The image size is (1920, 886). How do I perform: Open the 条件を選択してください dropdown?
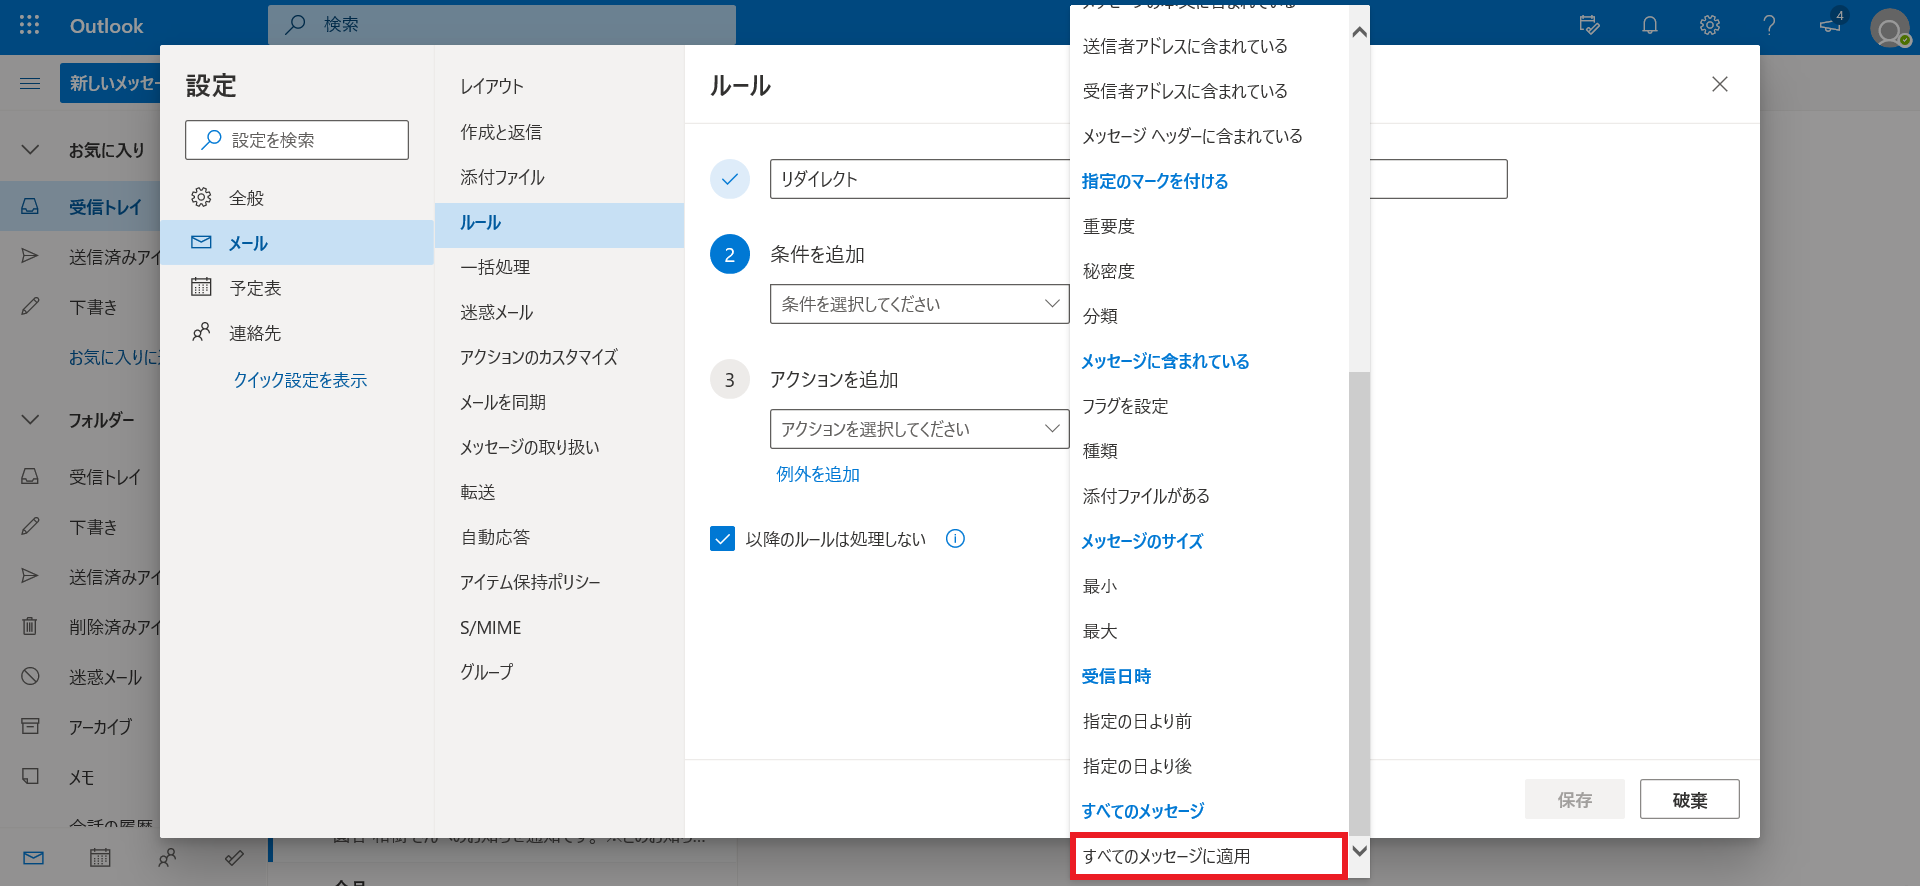click(x=918, y=304)
